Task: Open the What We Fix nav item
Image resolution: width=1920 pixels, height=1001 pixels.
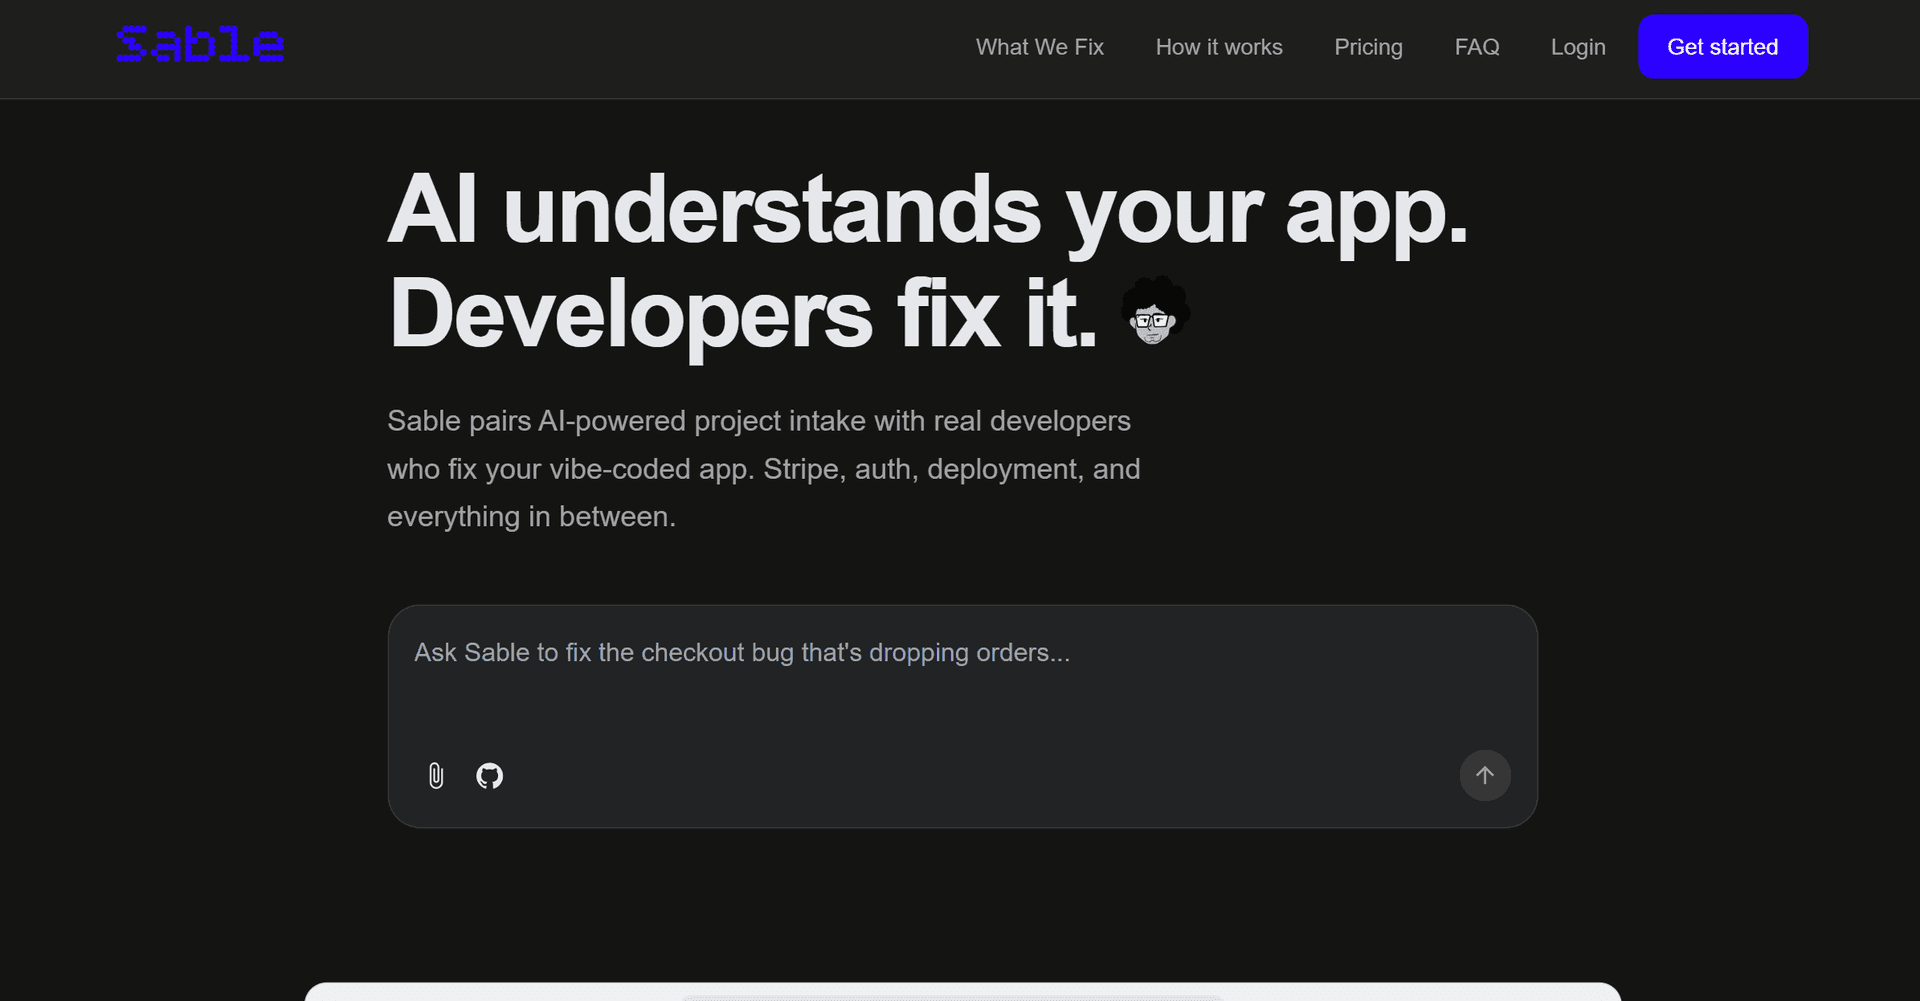Action: click(1040, 47)
